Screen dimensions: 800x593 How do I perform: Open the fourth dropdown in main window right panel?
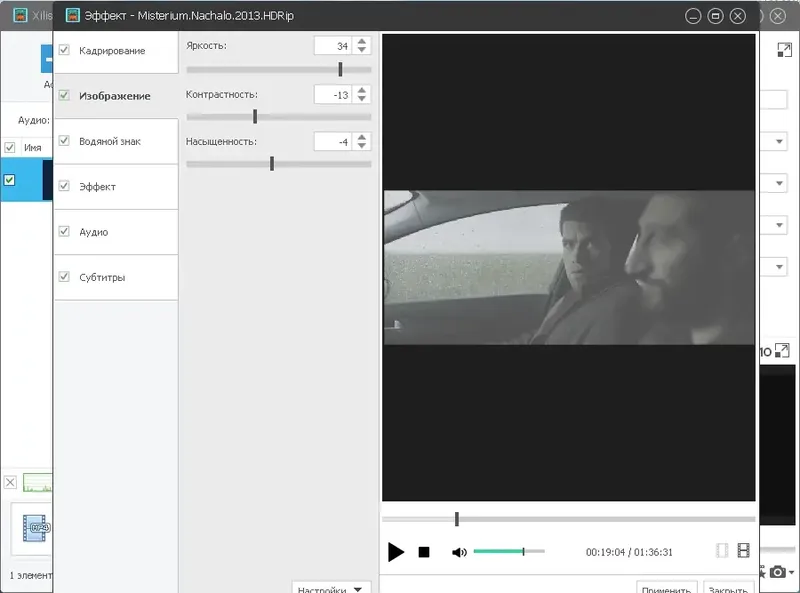(779, 267)
